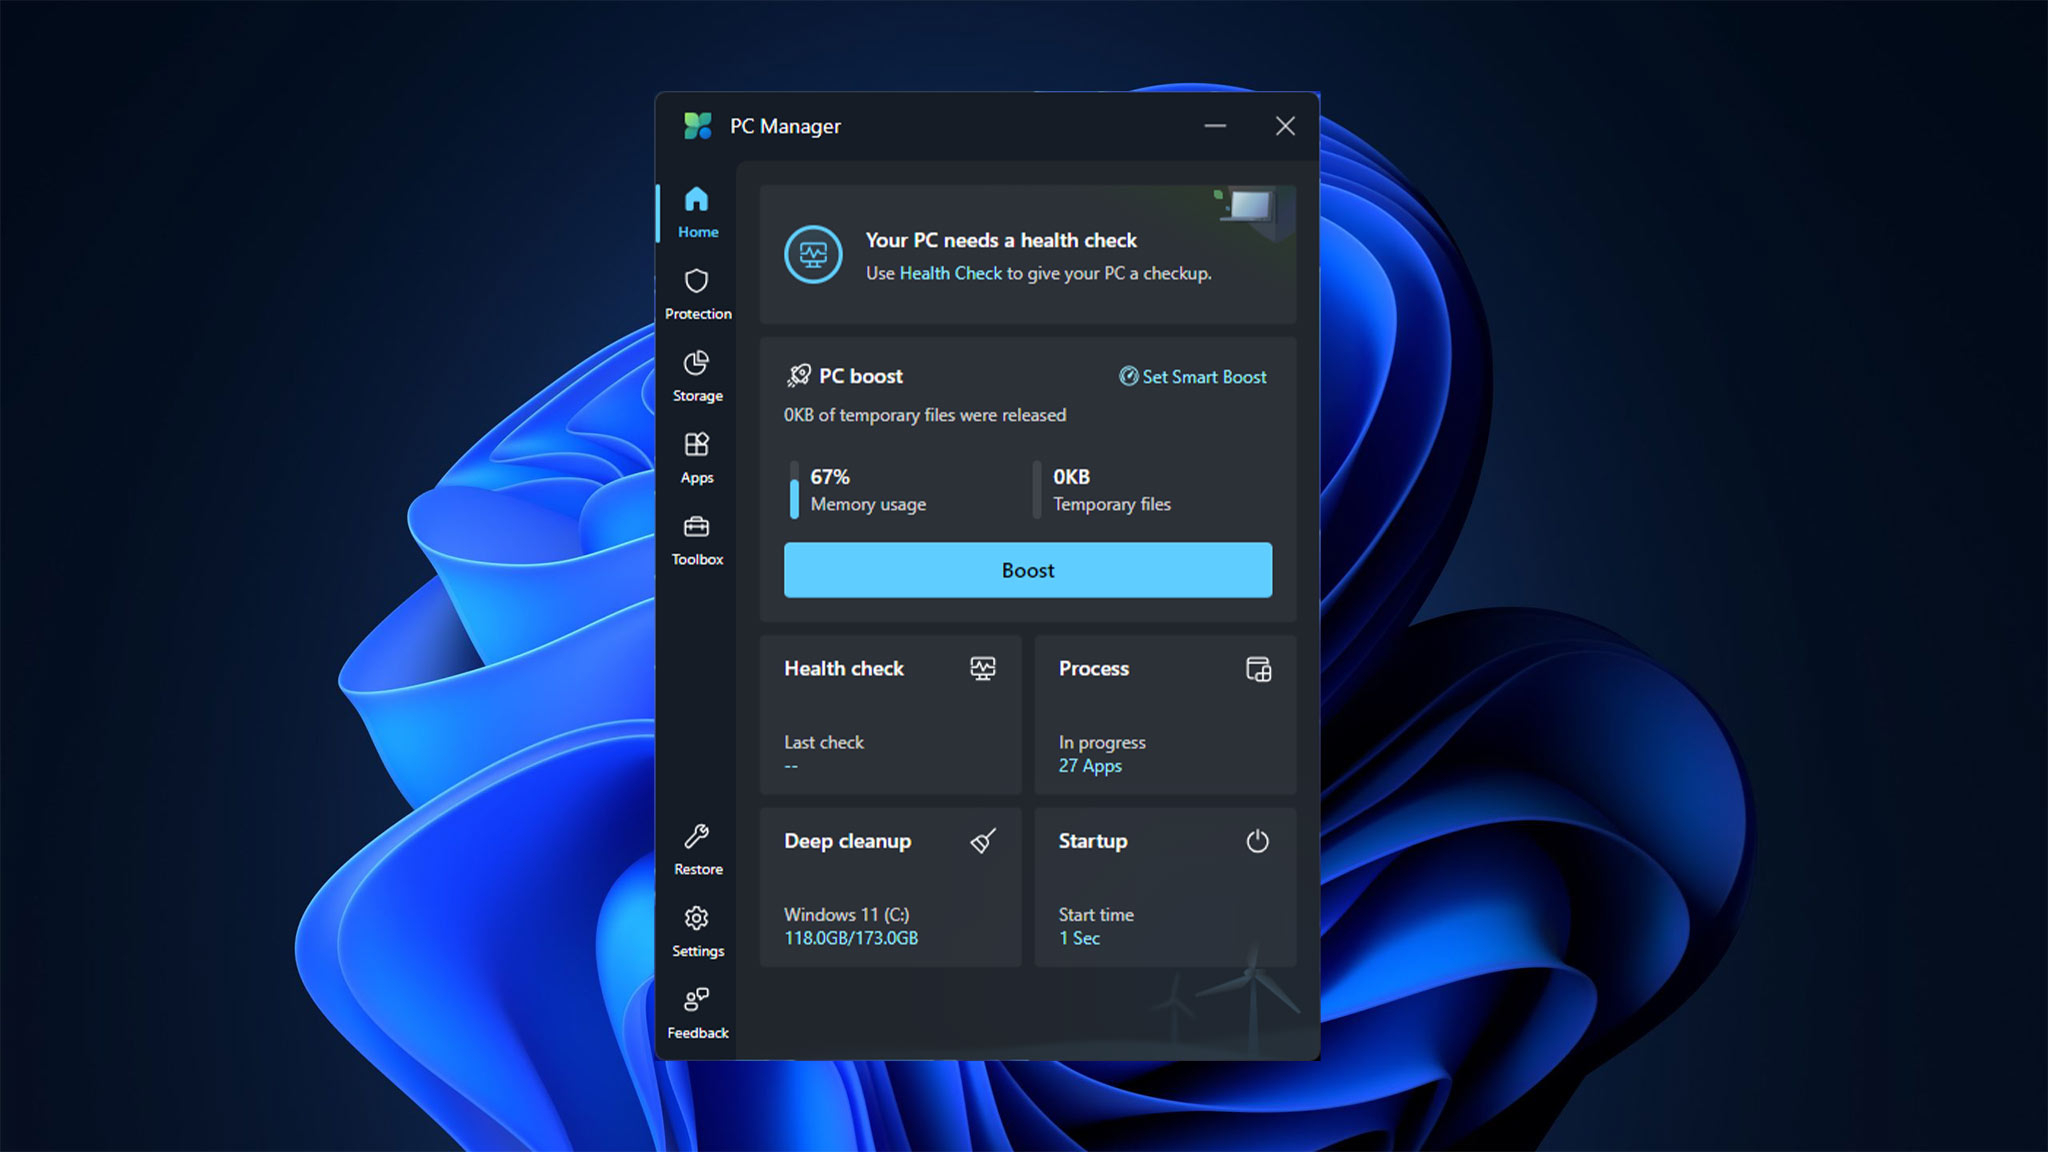Screen dimensions: 2048x1152
Task: Click the 67% memory usage value
Action: pos(830,477)
